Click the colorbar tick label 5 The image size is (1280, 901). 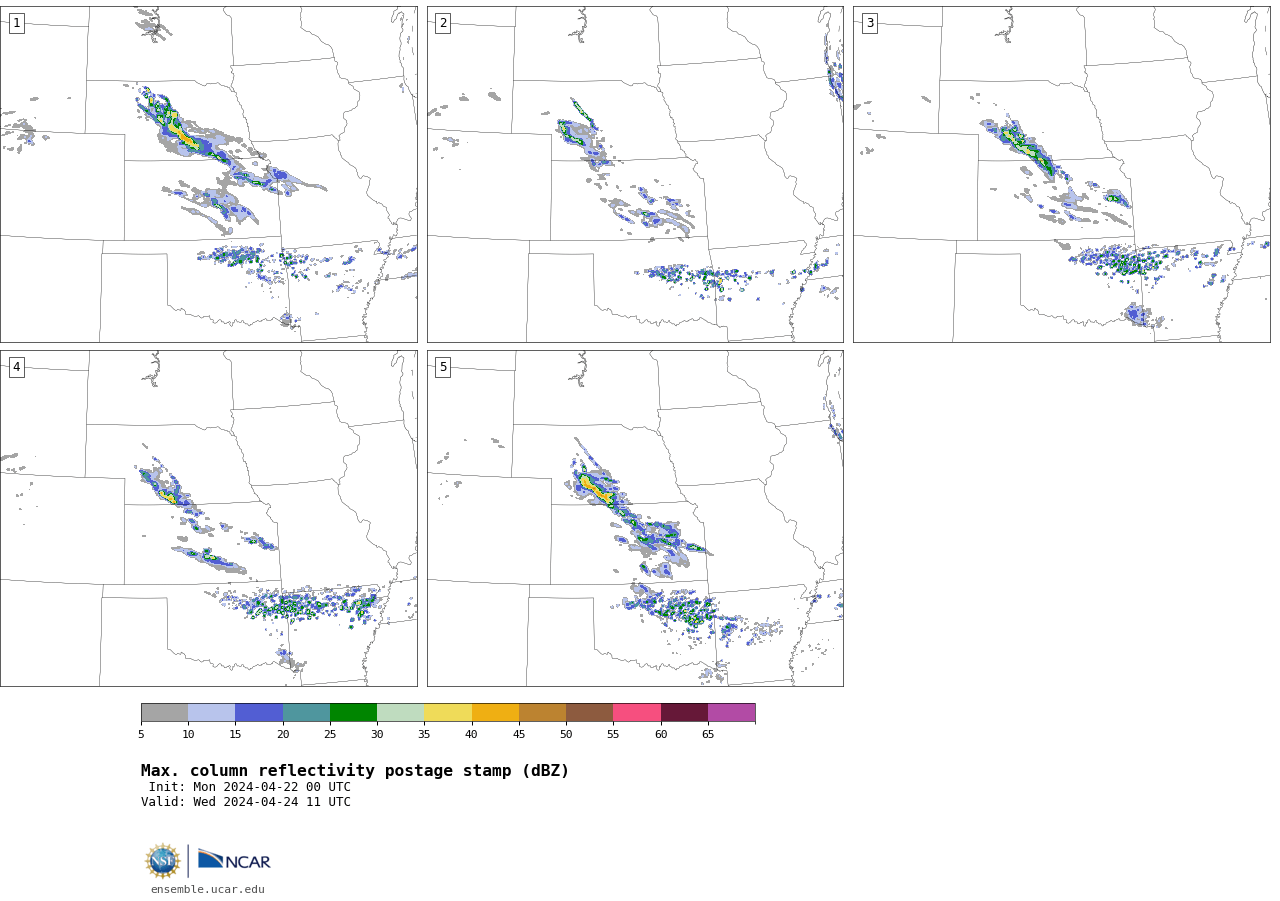click(x=141, y=735)
